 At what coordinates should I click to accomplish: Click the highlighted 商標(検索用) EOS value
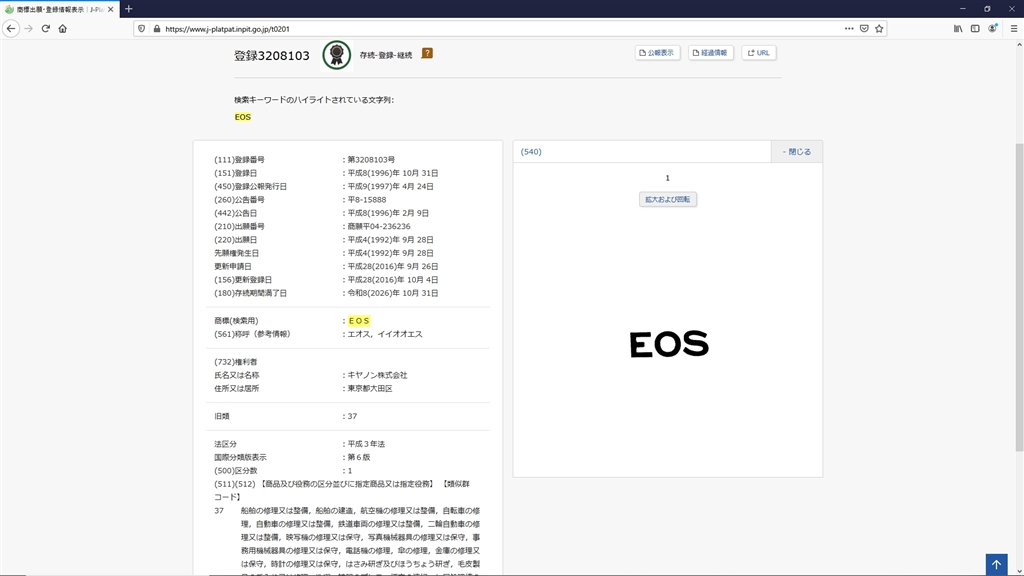tap(359, 321)
